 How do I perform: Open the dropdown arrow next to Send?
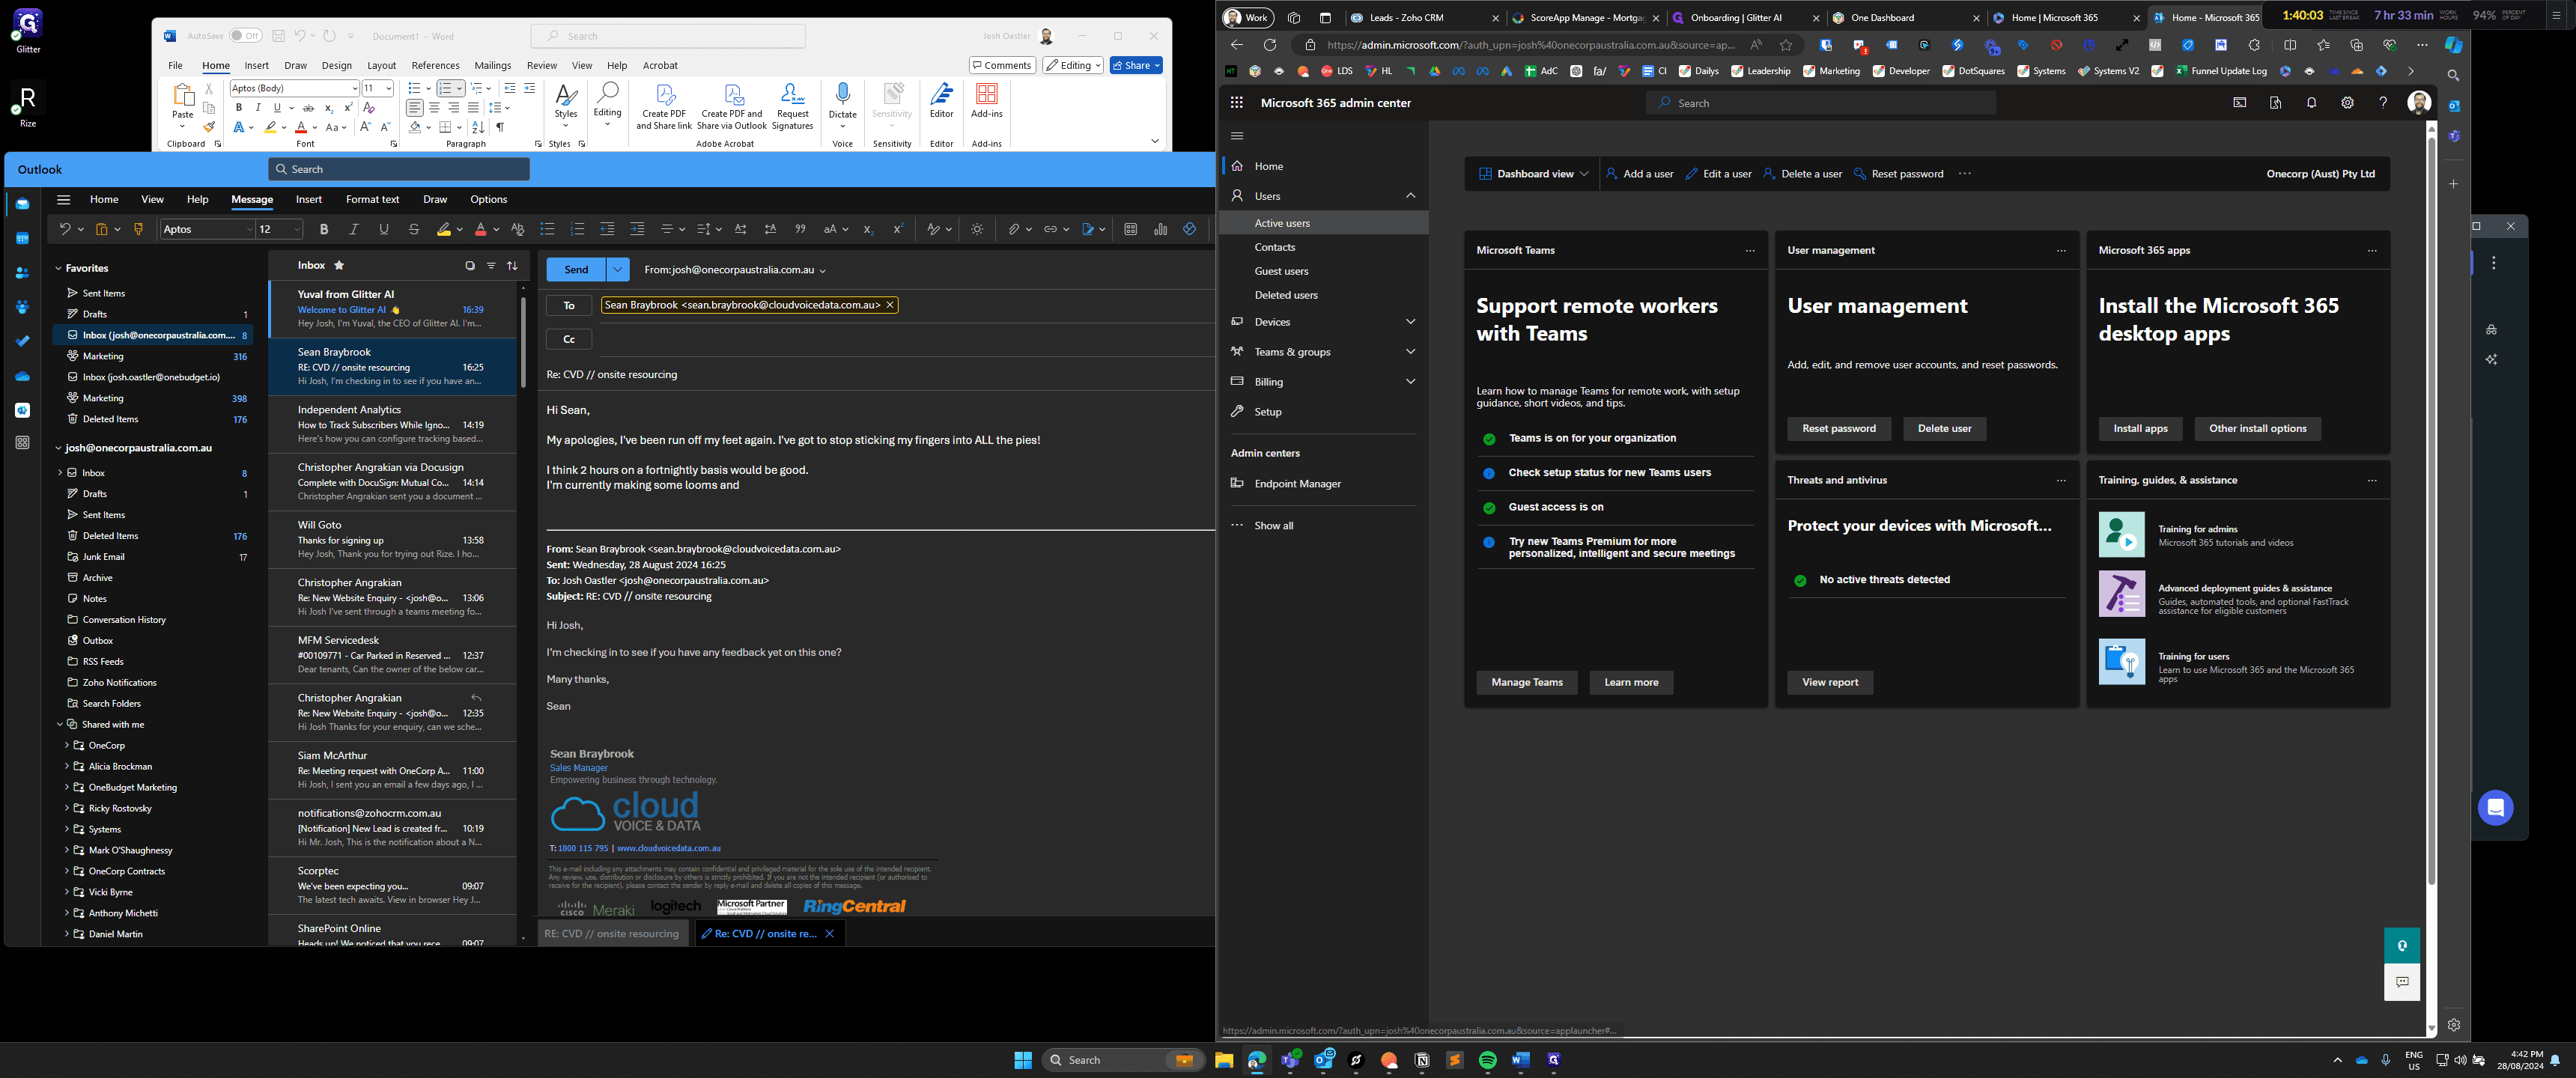coord(618,269)
